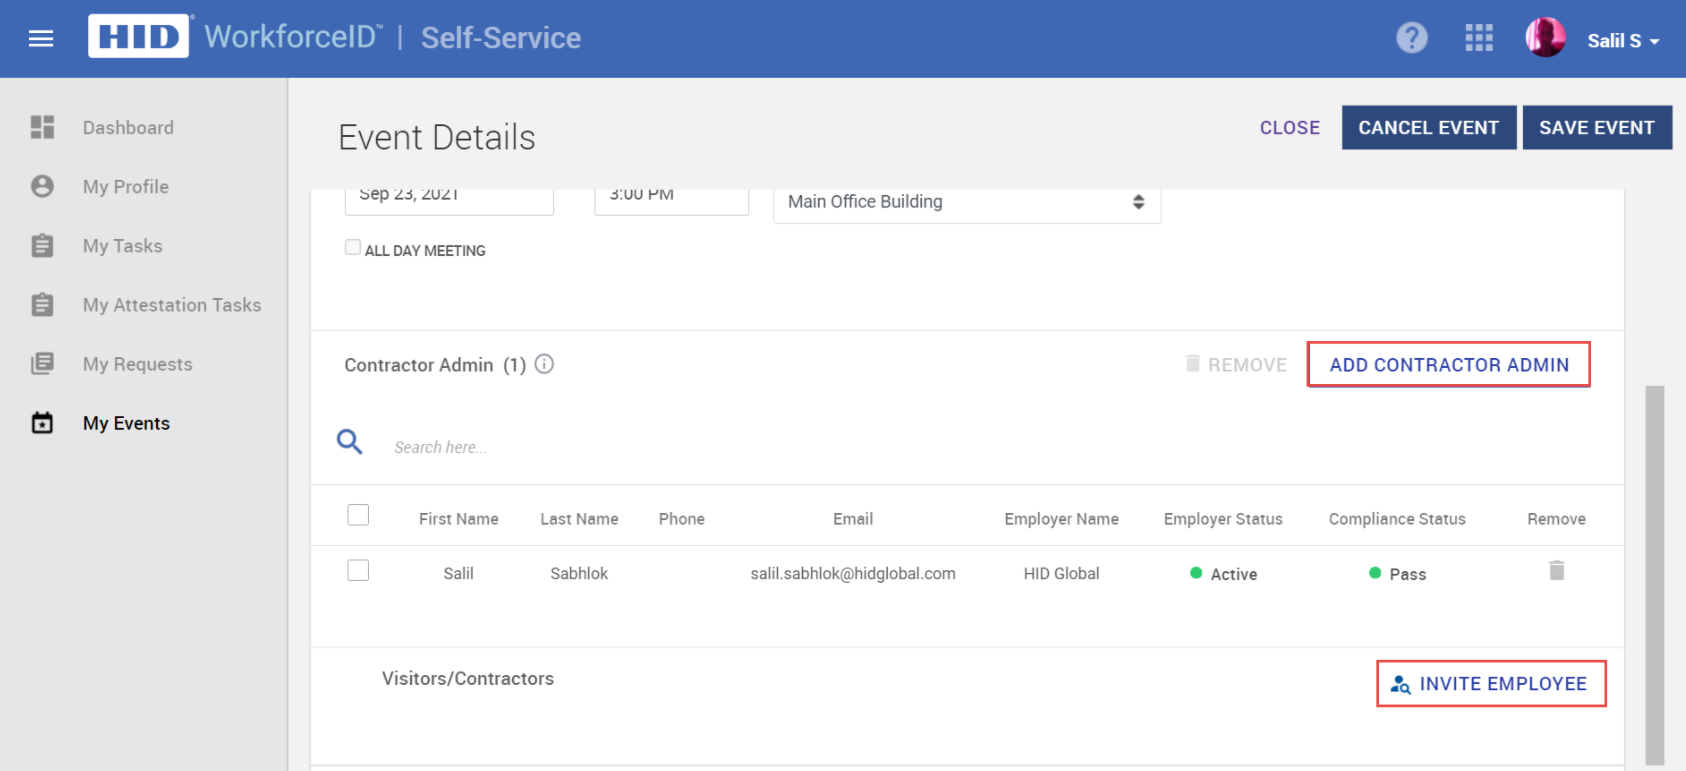
Task: Click the My Events calendar icon
Action: (x=42, y=422)
